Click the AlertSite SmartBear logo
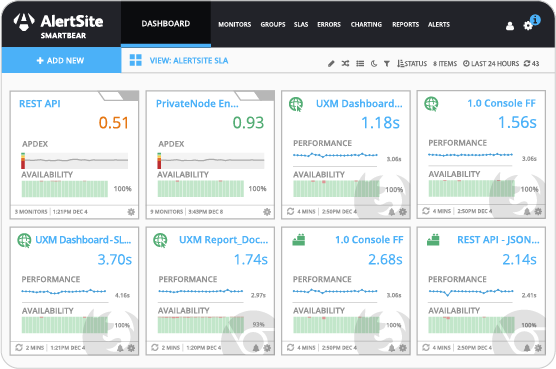The width and height of the screenshot is (556, 369). point(59,26)
